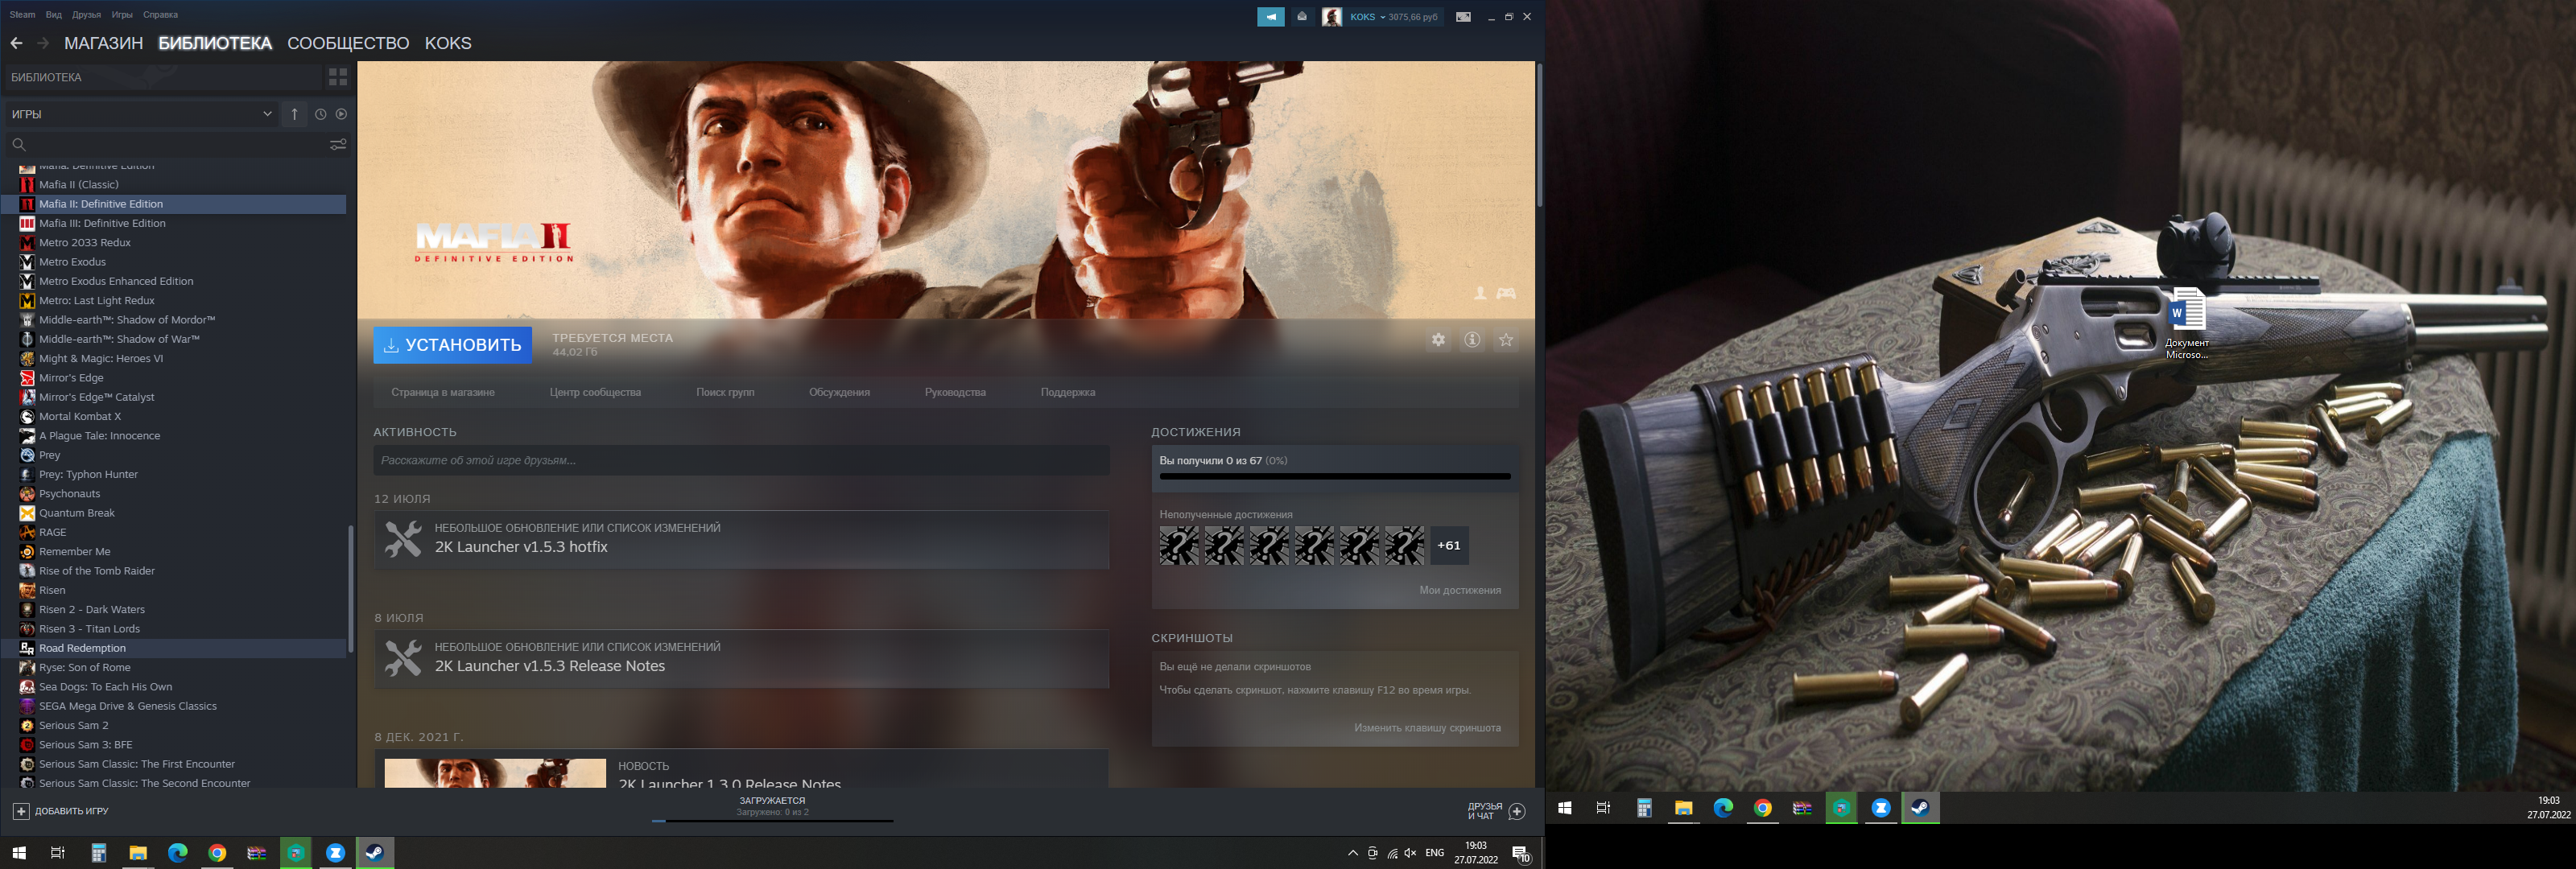Click the KOKS profile avatar
This screenshot has width=2576, height=869.
pos(1332,17)
